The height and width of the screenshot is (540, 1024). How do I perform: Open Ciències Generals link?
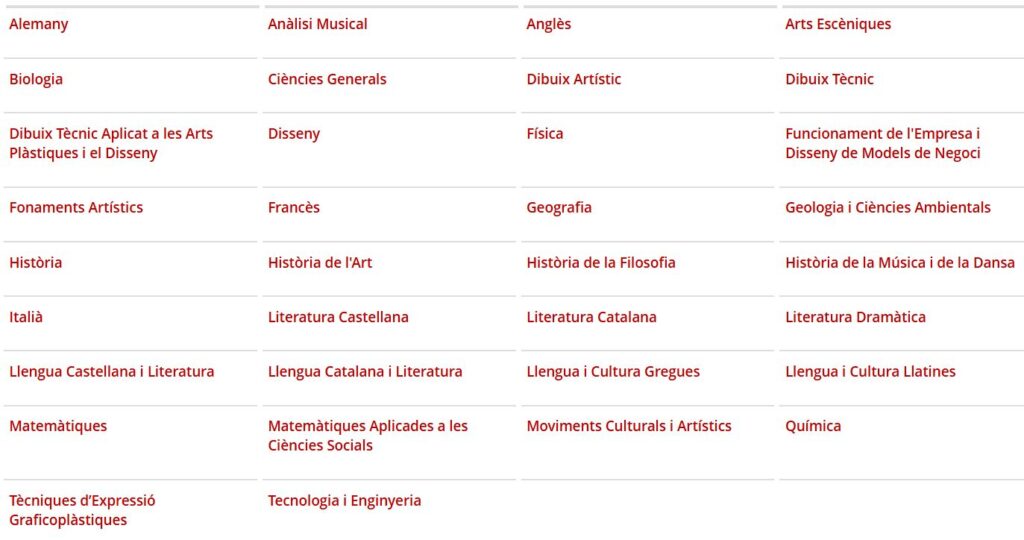(x=327, y=79)
